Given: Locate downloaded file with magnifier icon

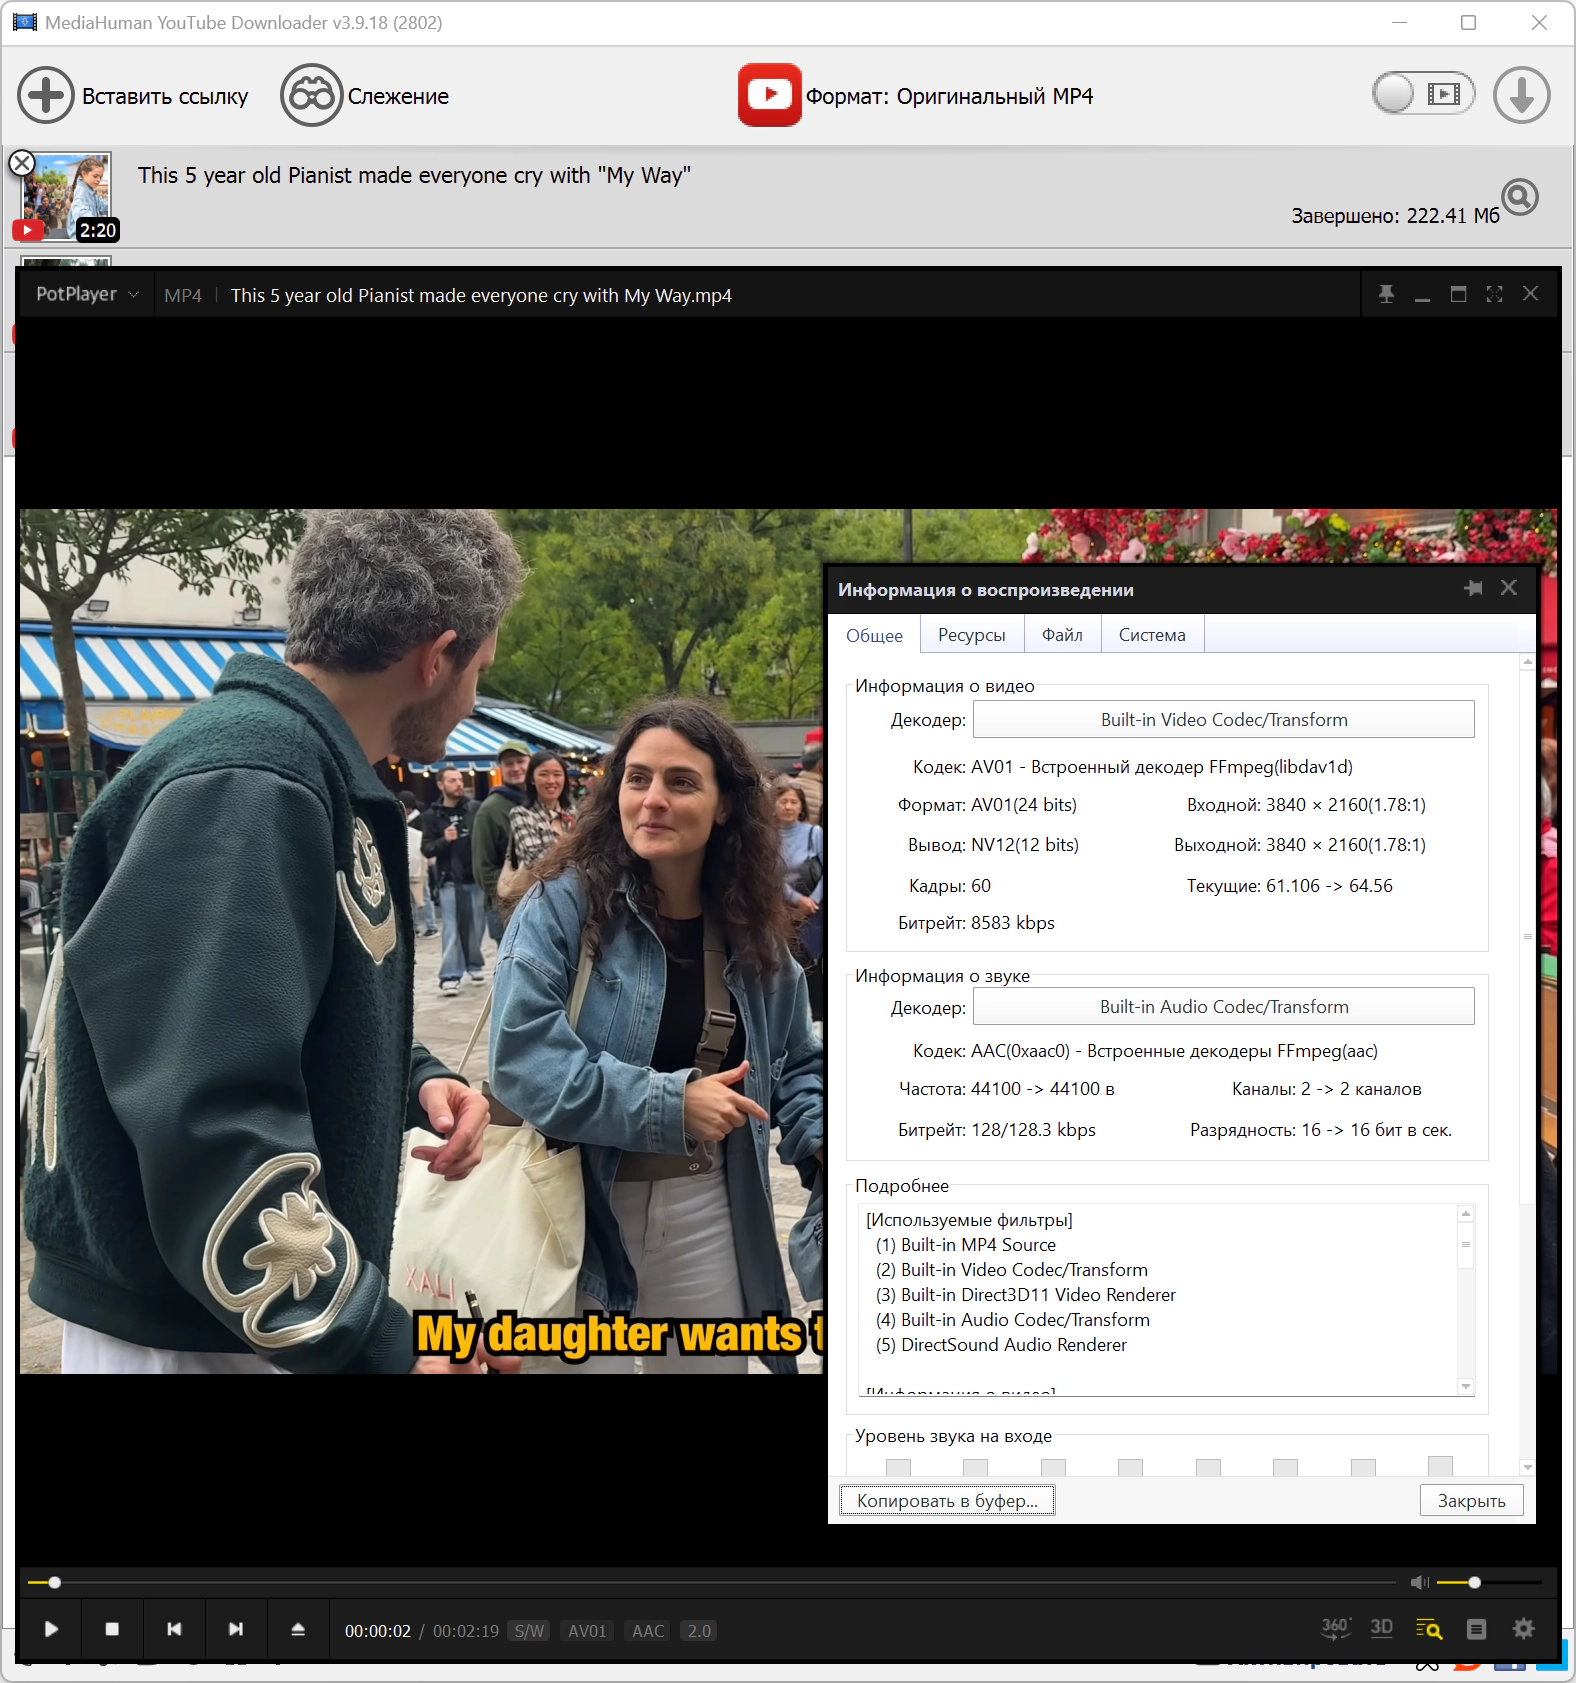Looking at the screenshot, I should 1519,197.
